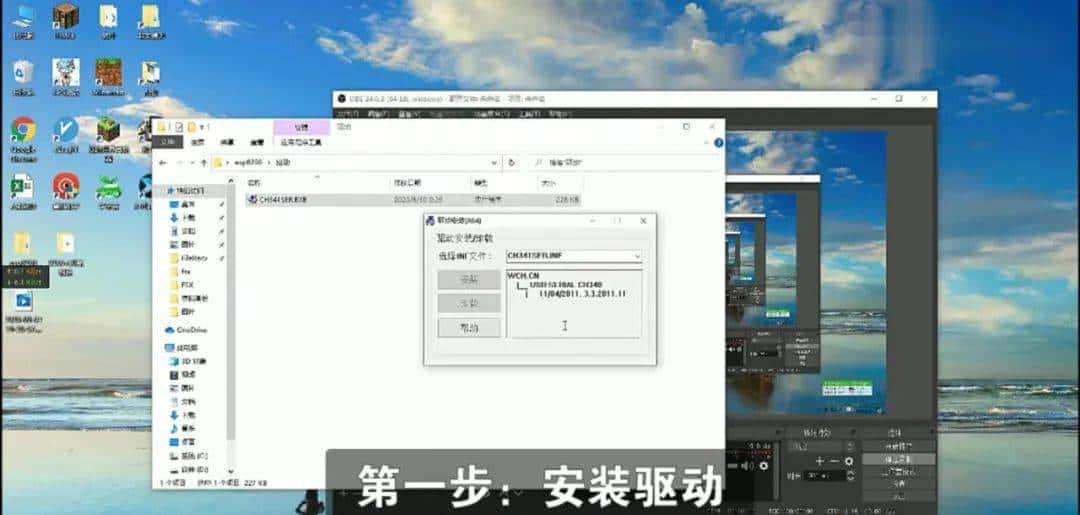Click the Uninstall button in driver dialog
The height and width of the screenshot is (515, 1080).
(x=469, y=304)
